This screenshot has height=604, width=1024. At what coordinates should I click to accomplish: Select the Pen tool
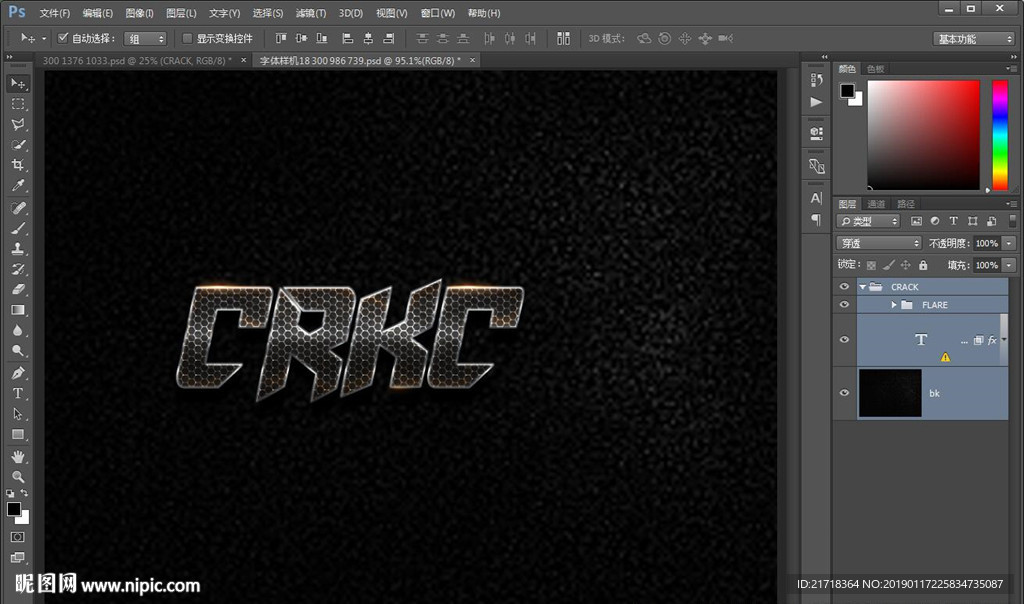(18, 373)
